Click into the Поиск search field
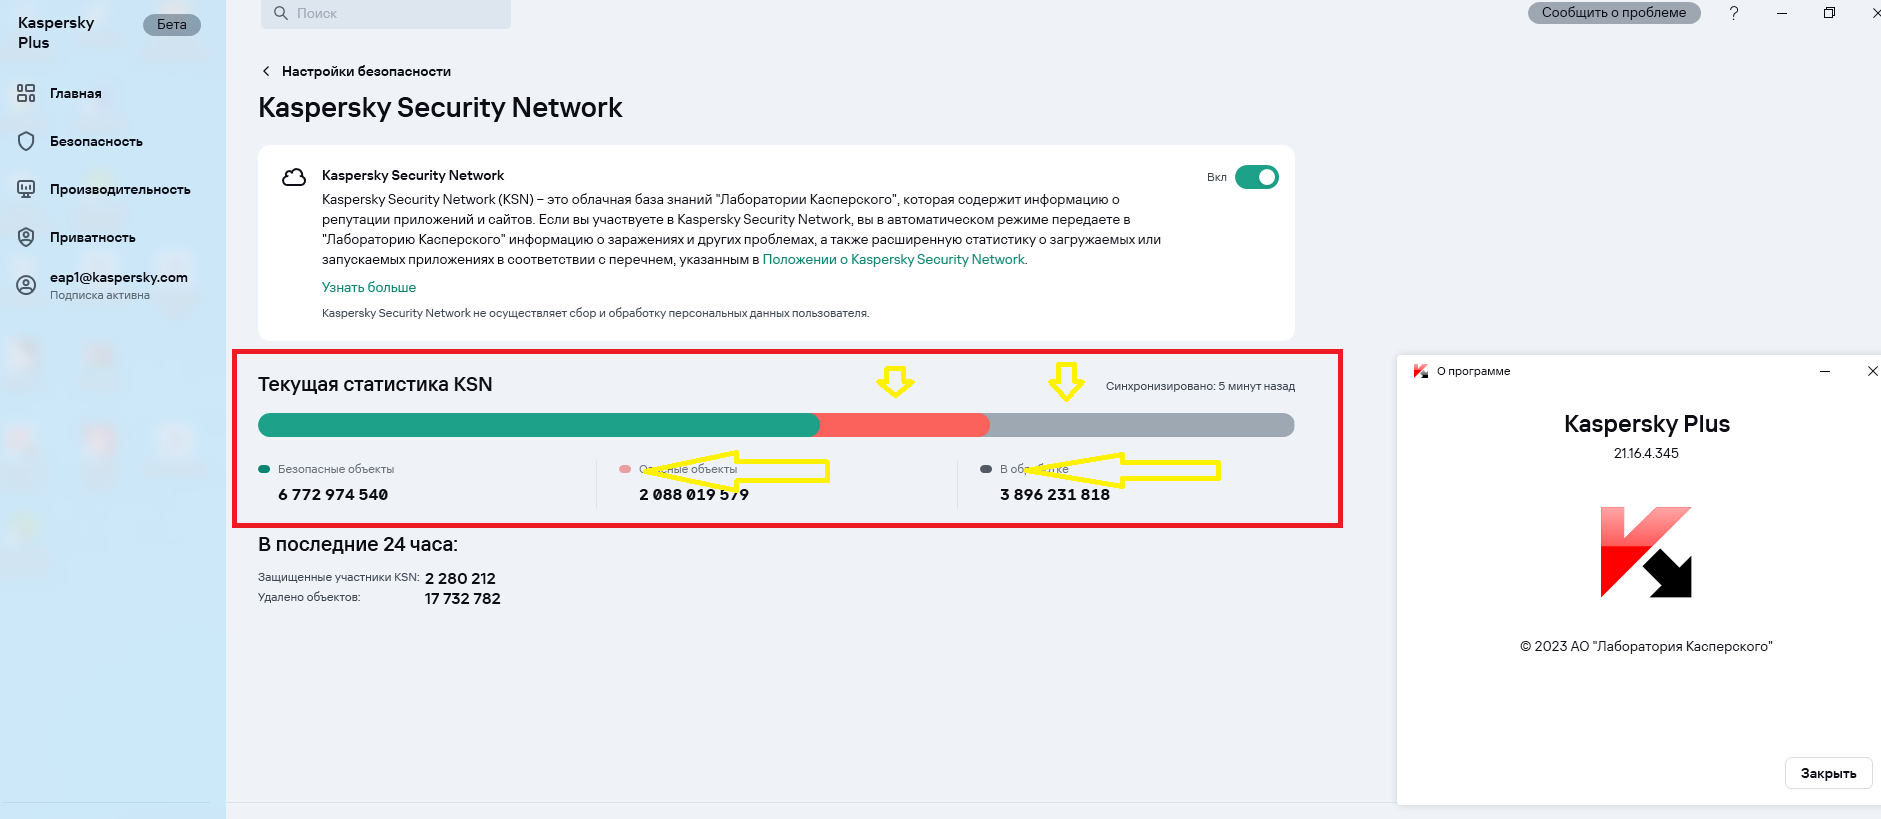 point(386,13)
